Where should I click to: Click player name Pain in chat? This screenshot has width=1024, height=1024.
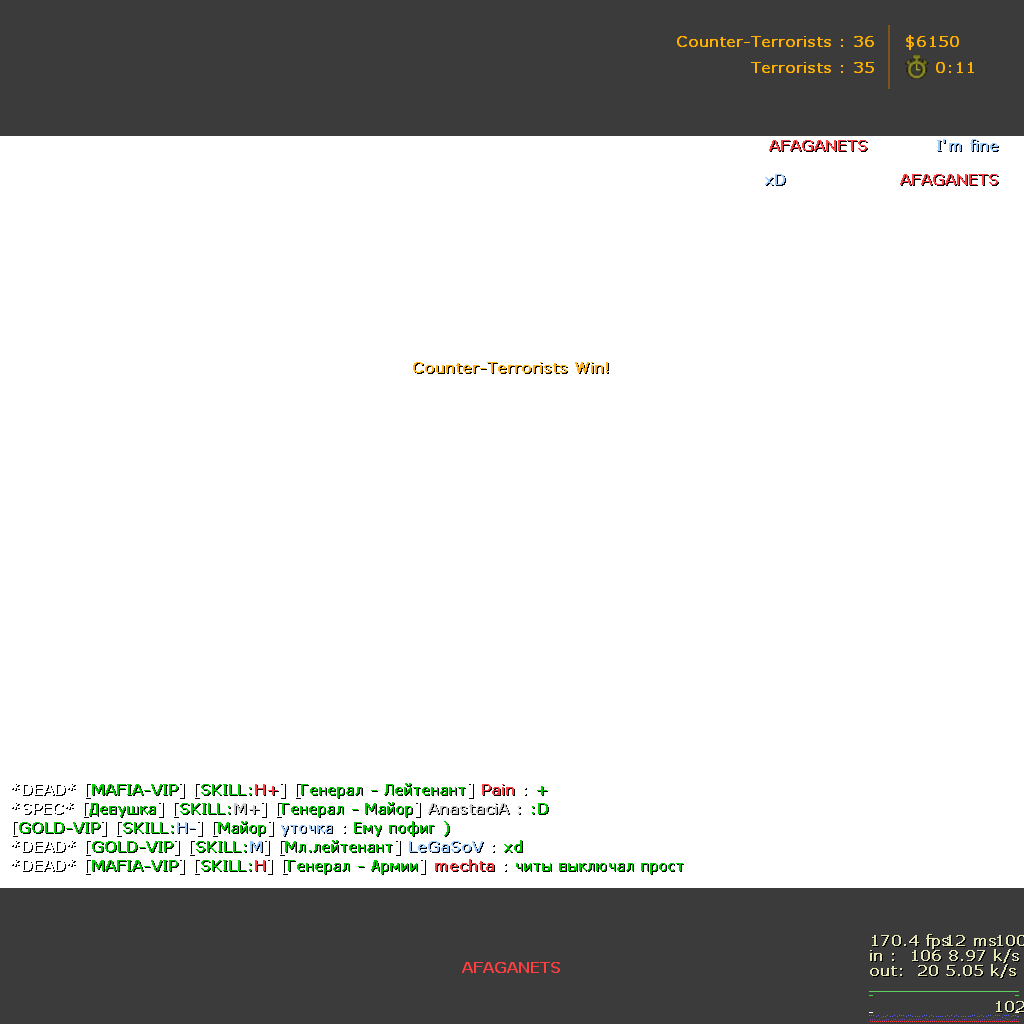click(x=498, y=791)
